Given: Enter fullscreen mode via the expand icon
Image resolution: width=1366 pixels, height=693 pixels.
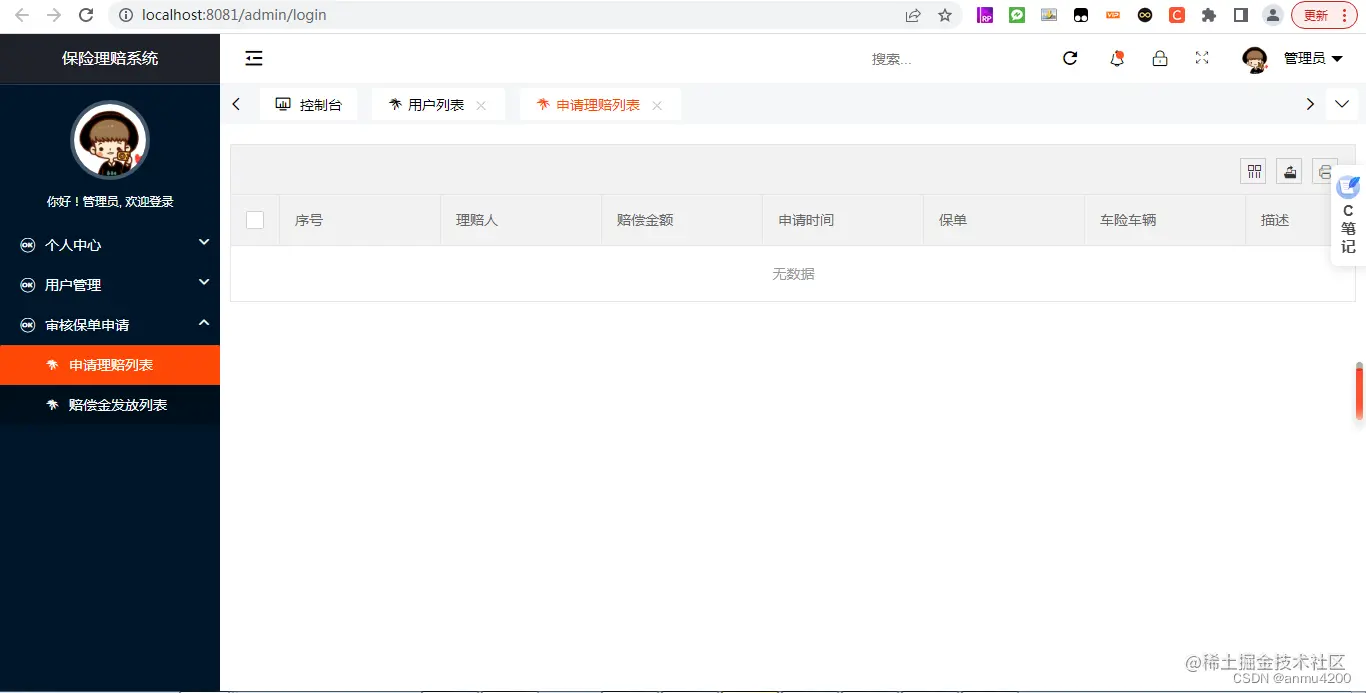Looking at the screenshot, I should pyautogui.click(x=1201, y=58).
